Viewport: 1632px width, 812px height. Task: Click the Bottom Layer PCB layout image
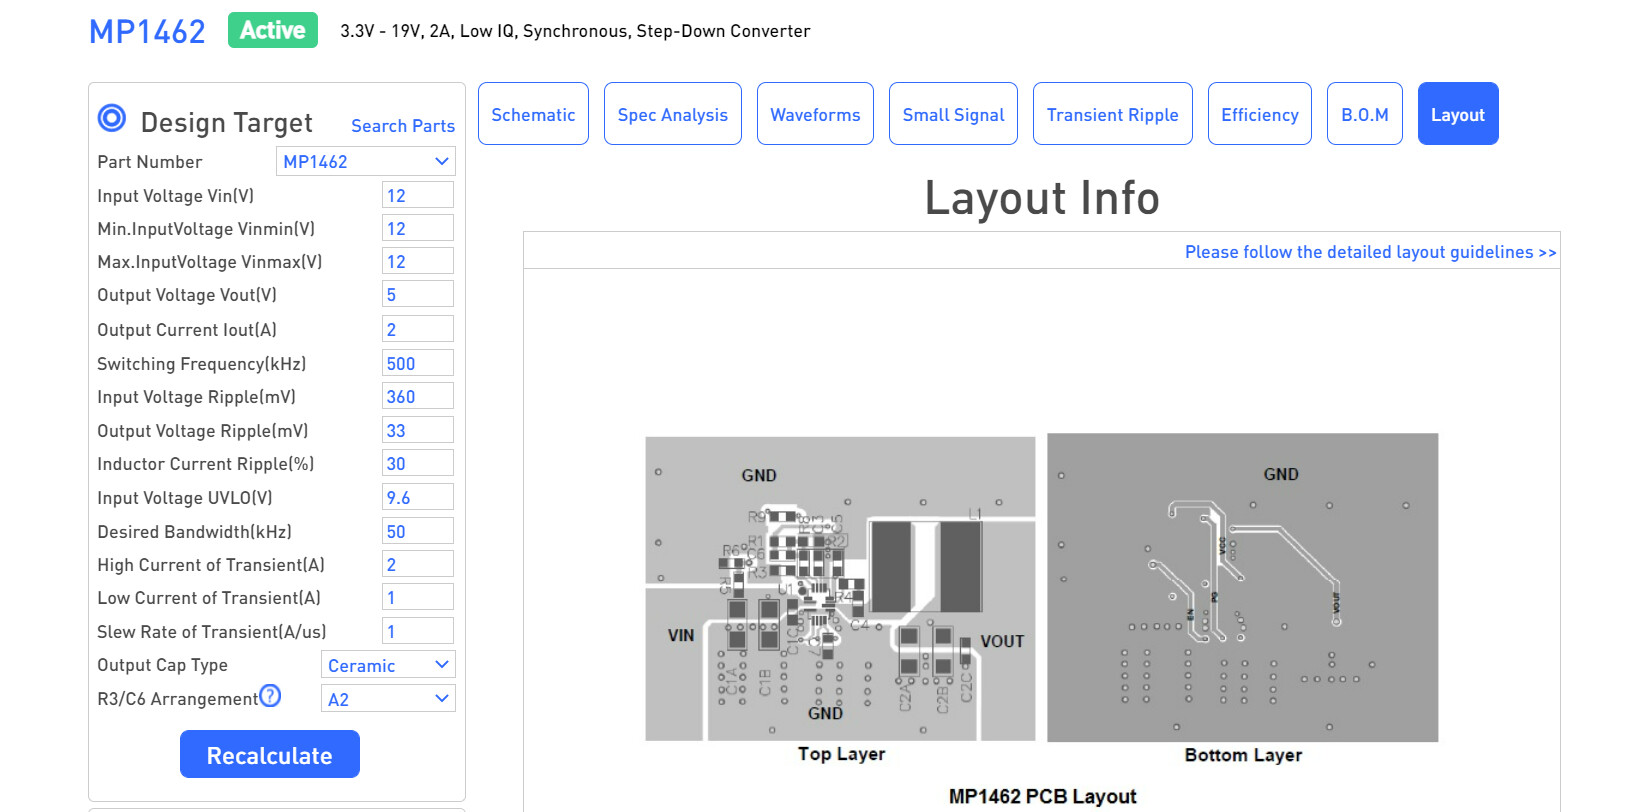click(1243, 587)
